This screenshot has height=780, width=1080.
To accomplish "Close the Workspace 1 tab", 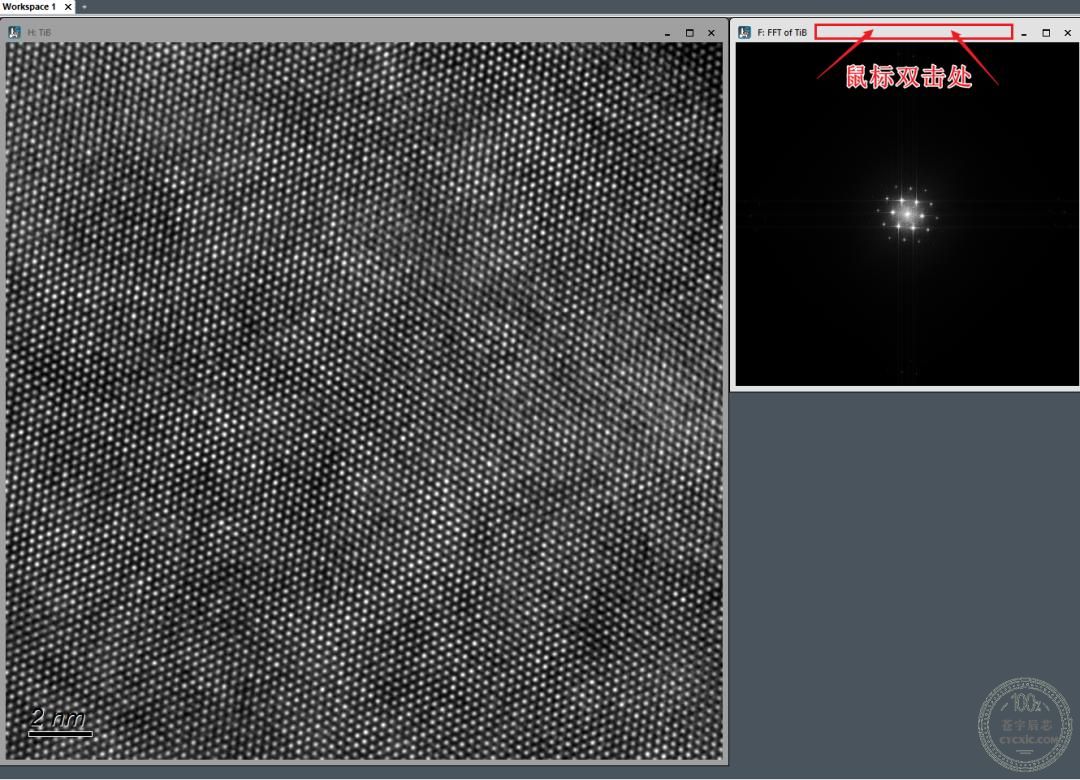I will click(x=68, y=6).
